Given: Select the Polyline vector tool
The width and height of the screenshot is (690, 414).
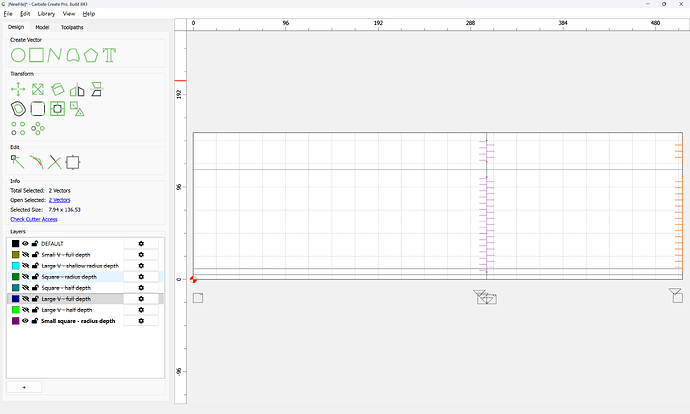Looking at the screenshot, I should tap(55, 55).
